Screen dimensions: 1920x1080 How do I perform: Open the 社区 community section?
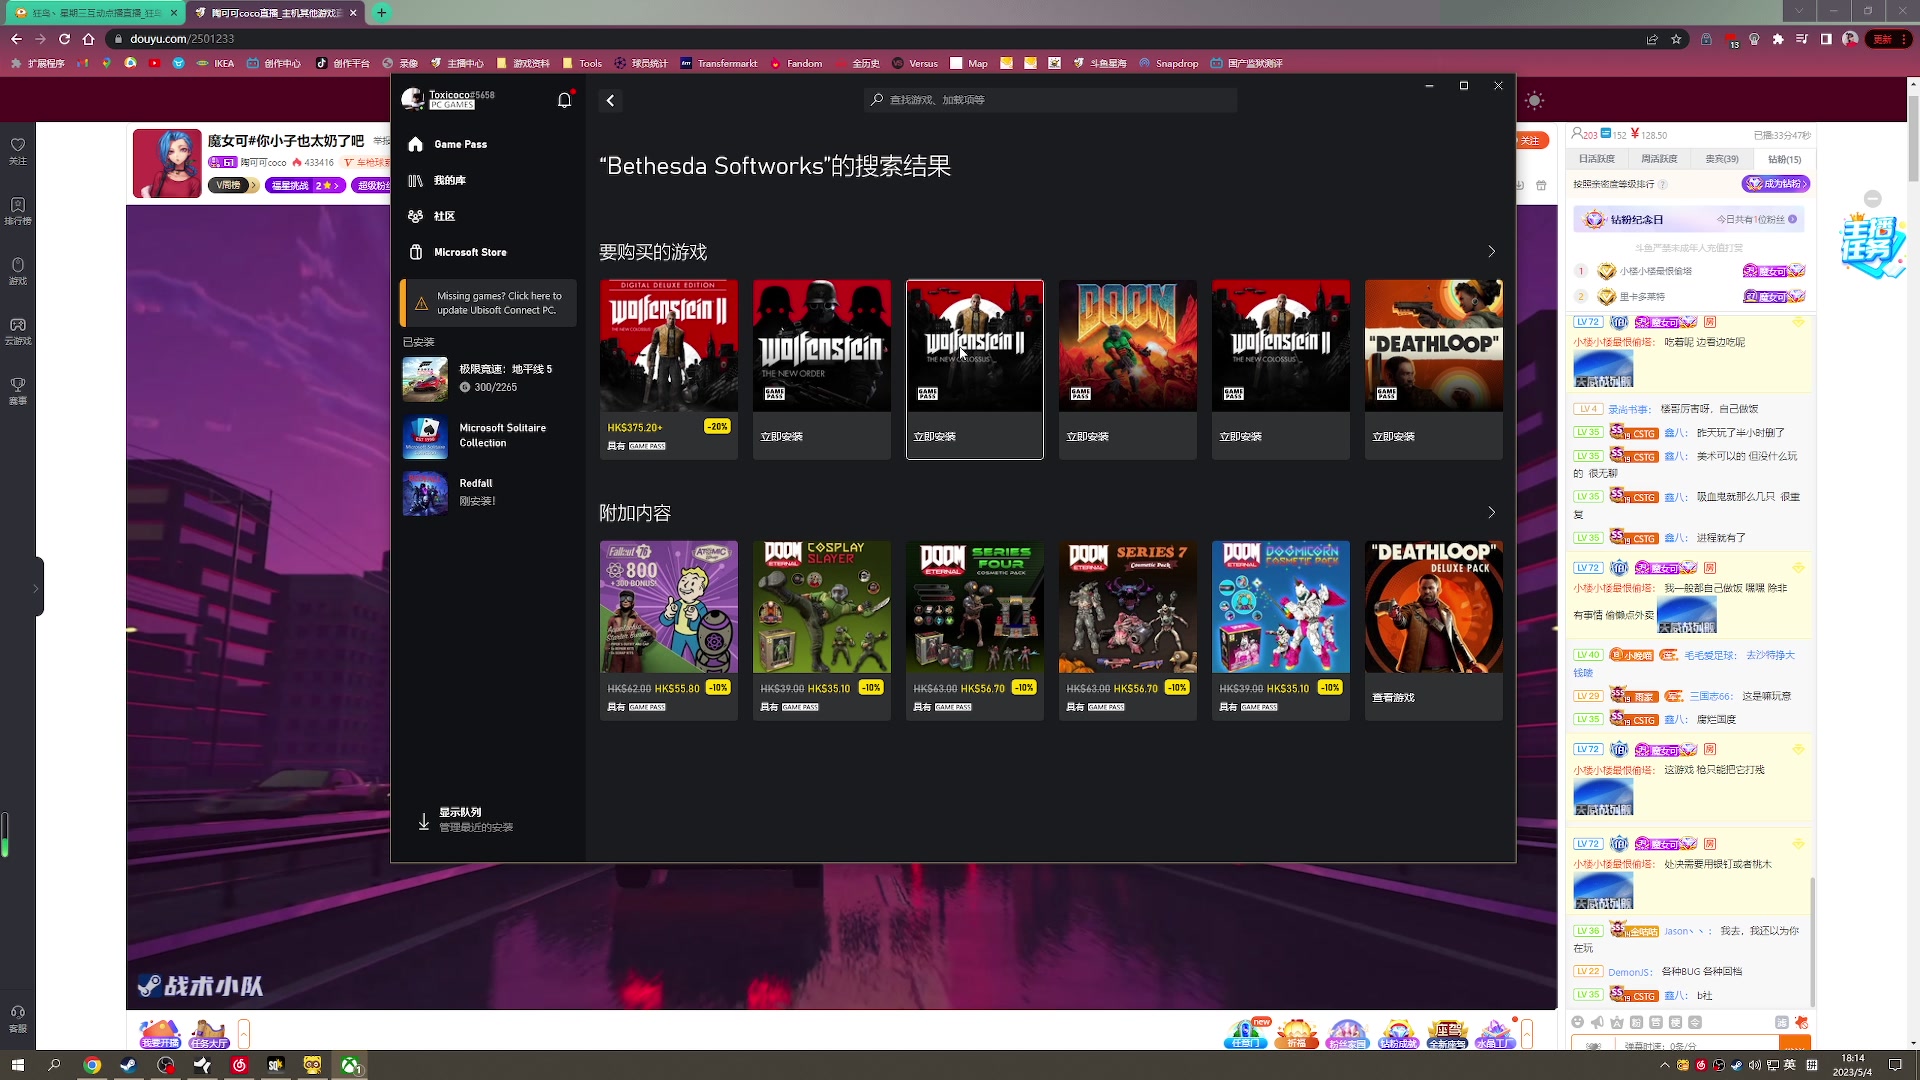tap(444, 216)
